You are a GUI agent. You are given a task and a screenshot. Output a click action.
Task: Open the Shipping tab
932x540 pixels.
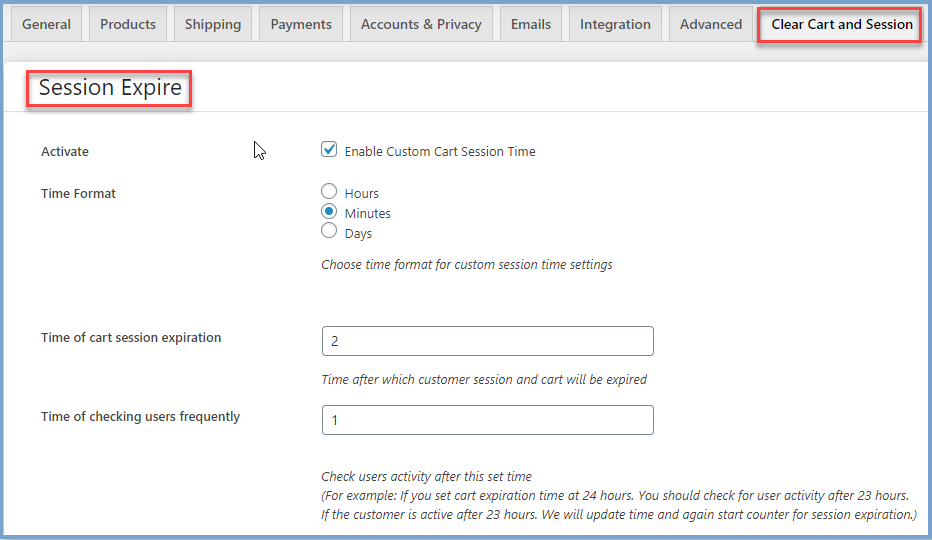click(x=213, y=24)
